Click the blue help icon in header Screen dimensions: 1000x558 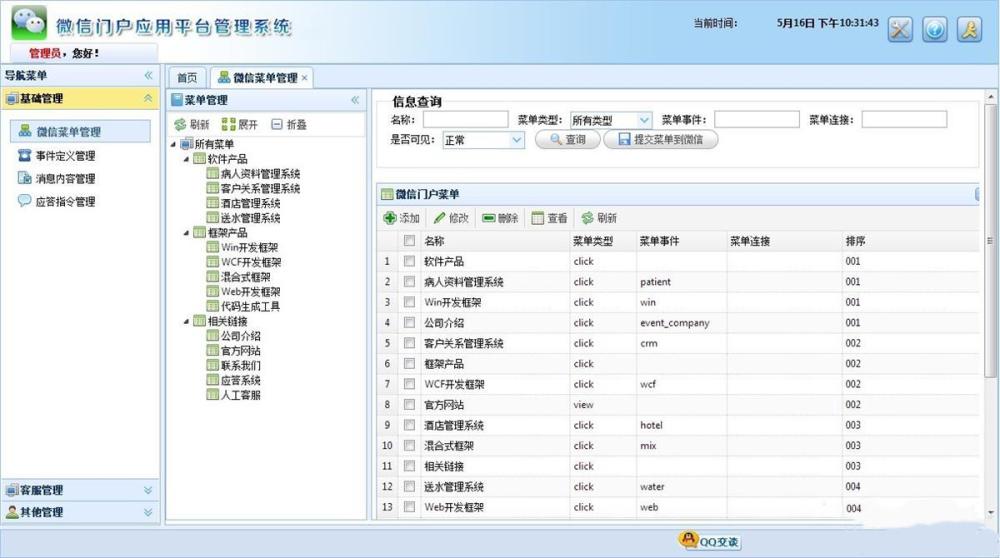(934, 29)
